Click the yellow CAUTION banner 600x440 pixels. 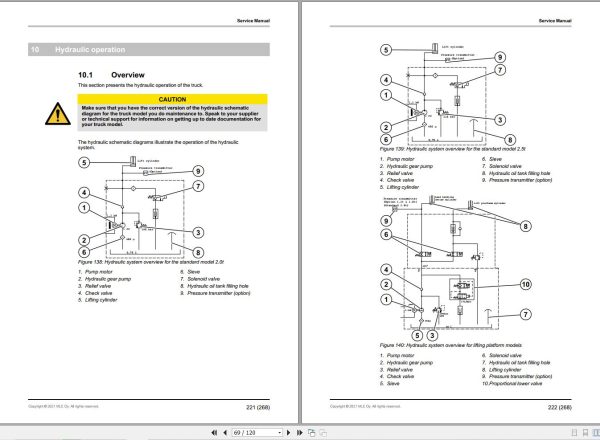pyautogui.click(x=172, y=99)
